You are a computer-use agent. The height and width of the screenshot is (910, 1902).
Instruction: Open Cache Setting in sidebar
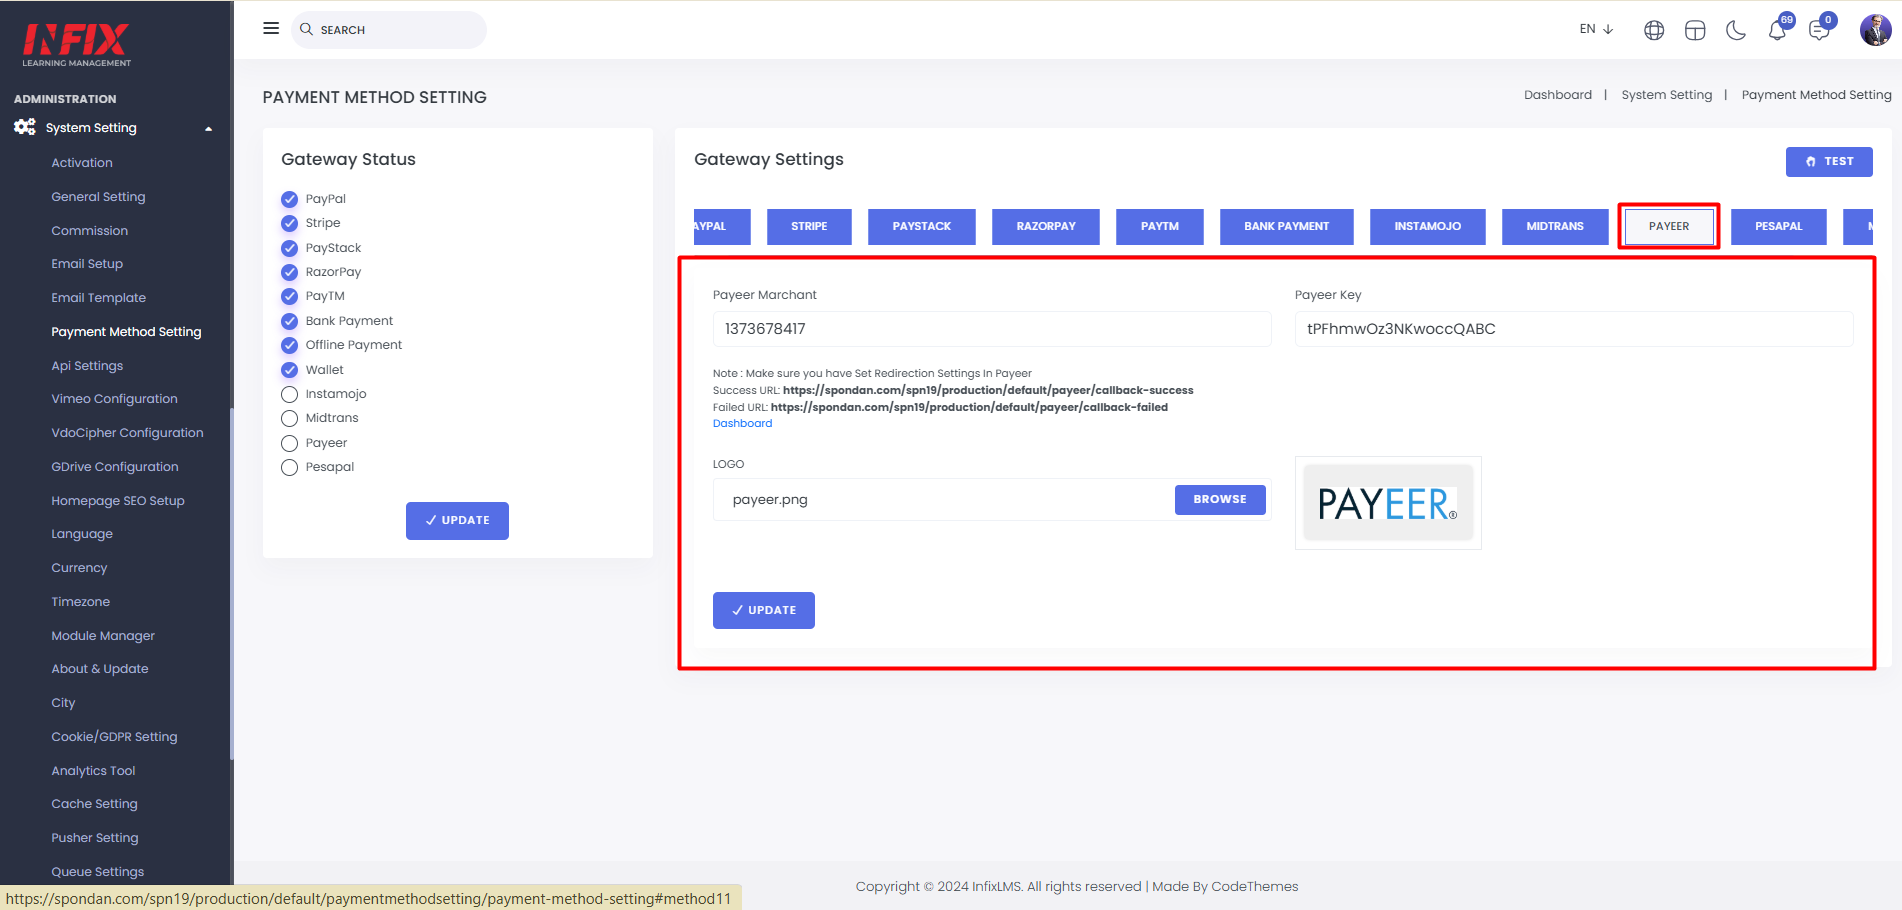coord(95,804)
